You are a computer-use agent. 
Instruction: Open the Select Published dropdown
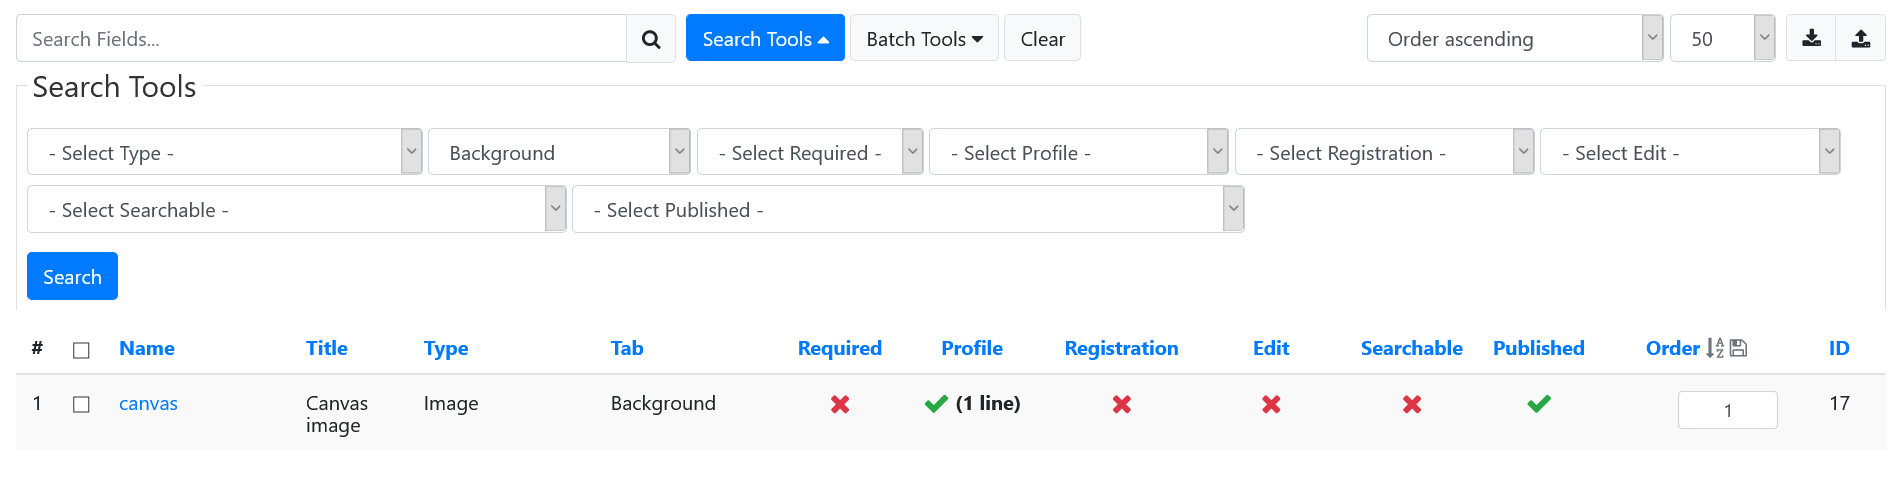tap(908, 209)
